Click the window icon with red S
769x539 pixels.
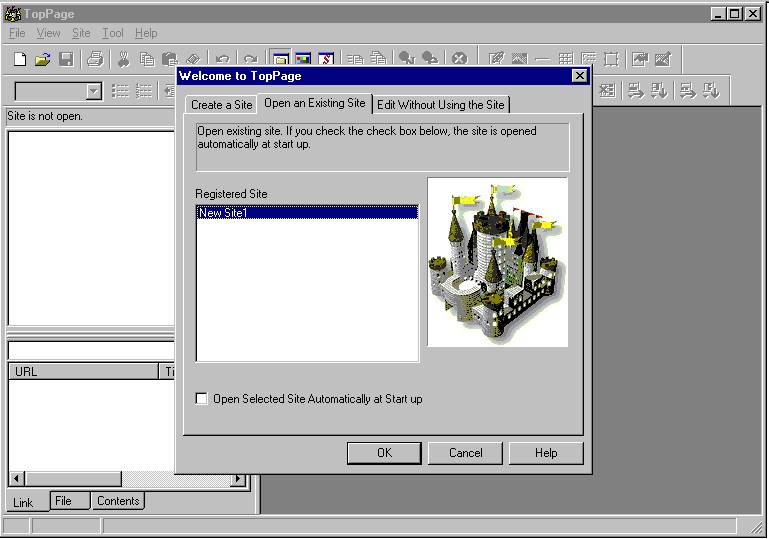pyautogui.click(x=326, y=58)
